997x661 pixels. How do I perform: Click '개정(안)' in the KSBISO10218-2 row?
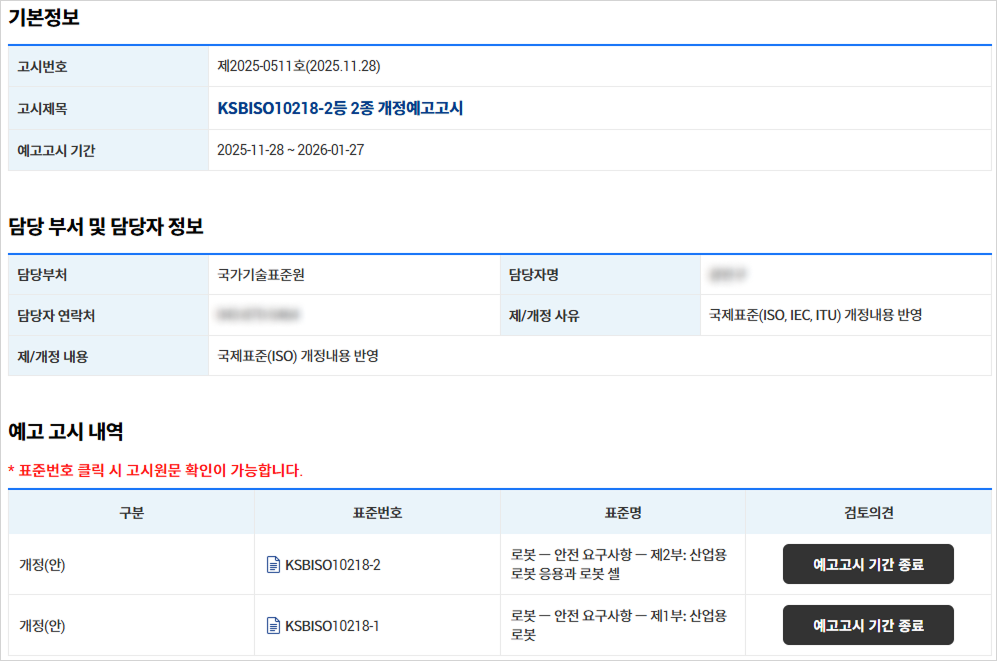tap(42, 564)
